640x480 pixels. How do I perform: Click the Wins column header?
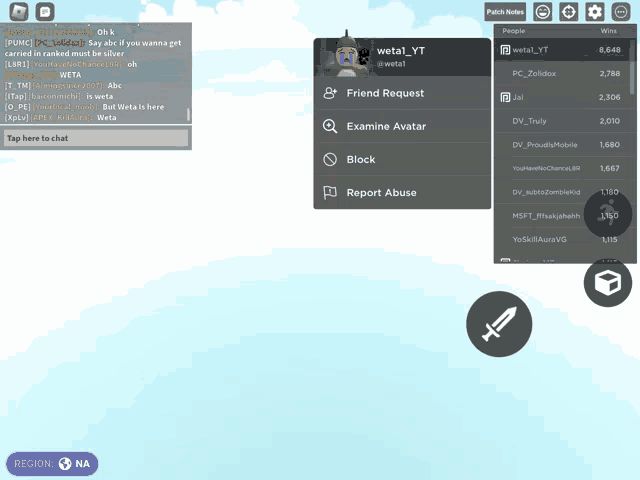(609, 31)
